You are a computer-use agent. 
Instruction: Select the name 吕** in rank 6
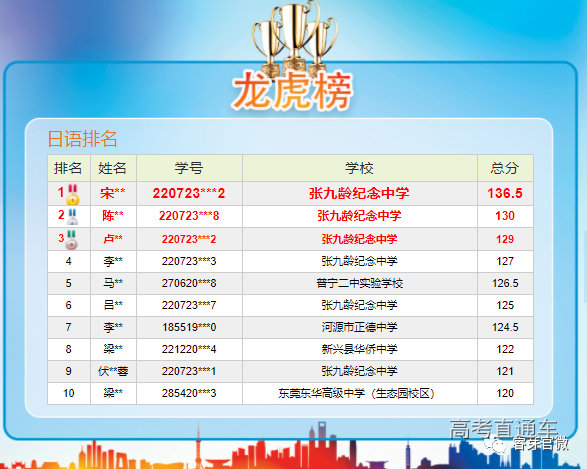(113, 305)
